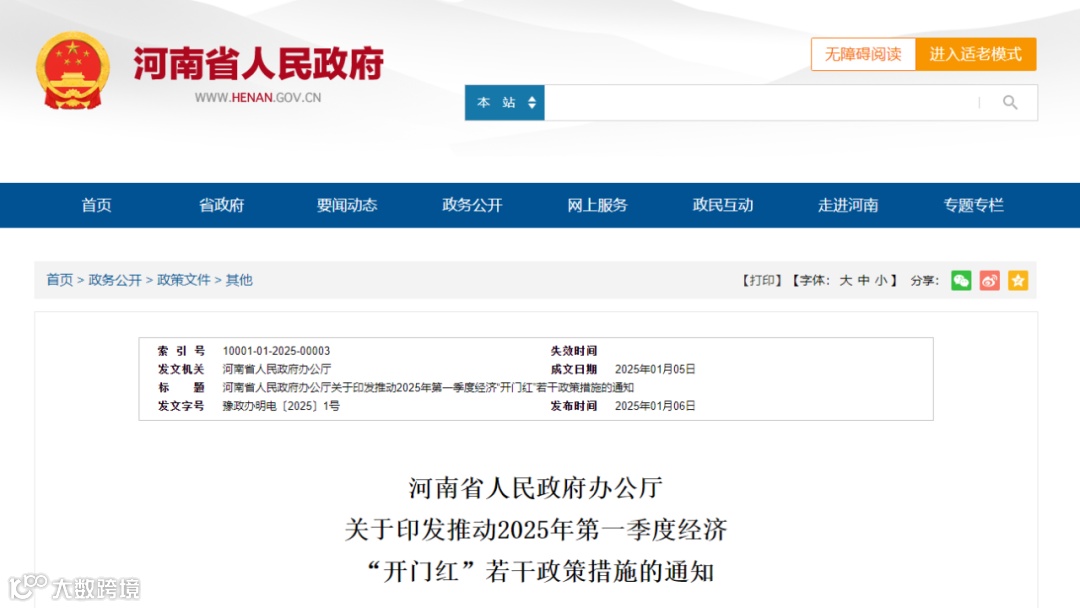Set font size to 大

pyautogui.click(x=846, y=280)
